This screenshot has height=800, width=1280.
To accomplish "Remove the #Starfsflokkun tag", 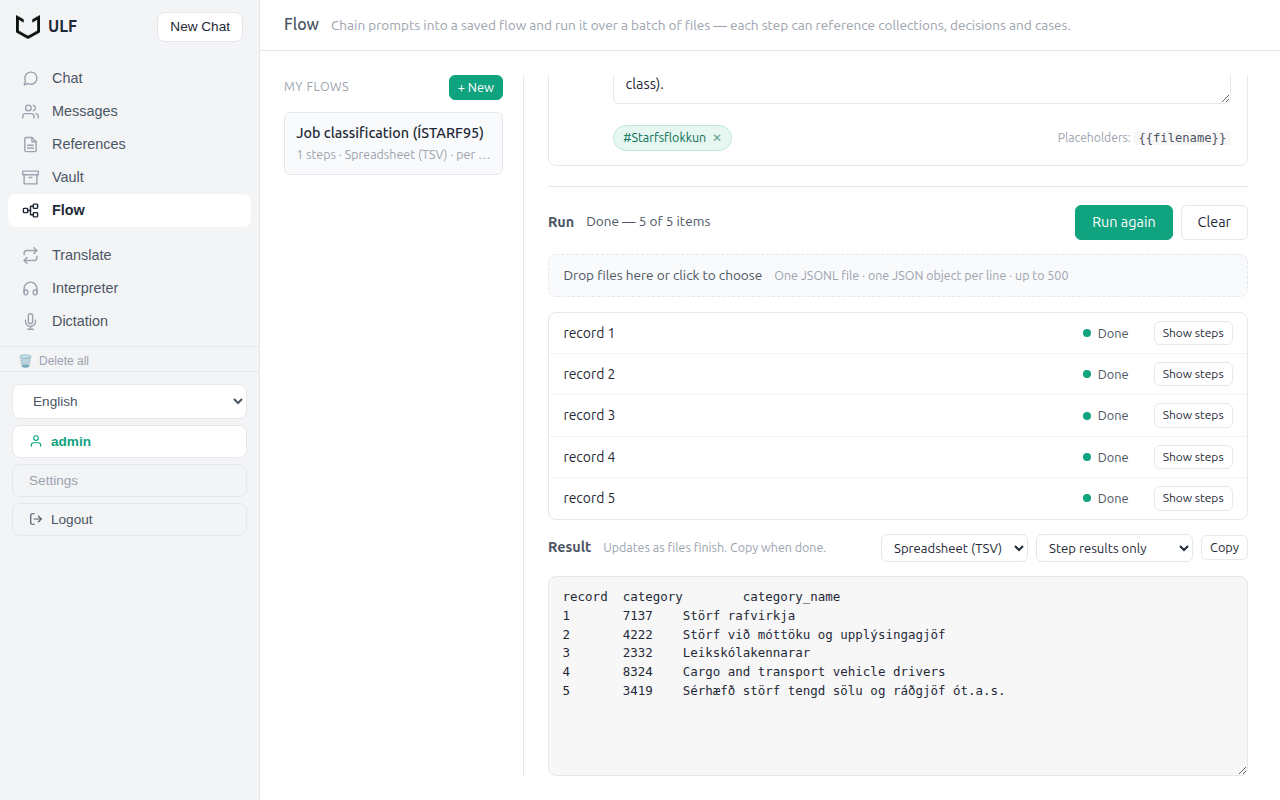I will pos(717,138).
